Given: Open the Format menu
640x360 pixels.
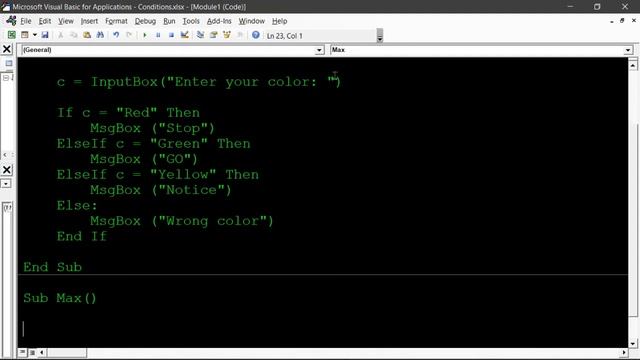Looking at the screenshot, I should [116, 21].
